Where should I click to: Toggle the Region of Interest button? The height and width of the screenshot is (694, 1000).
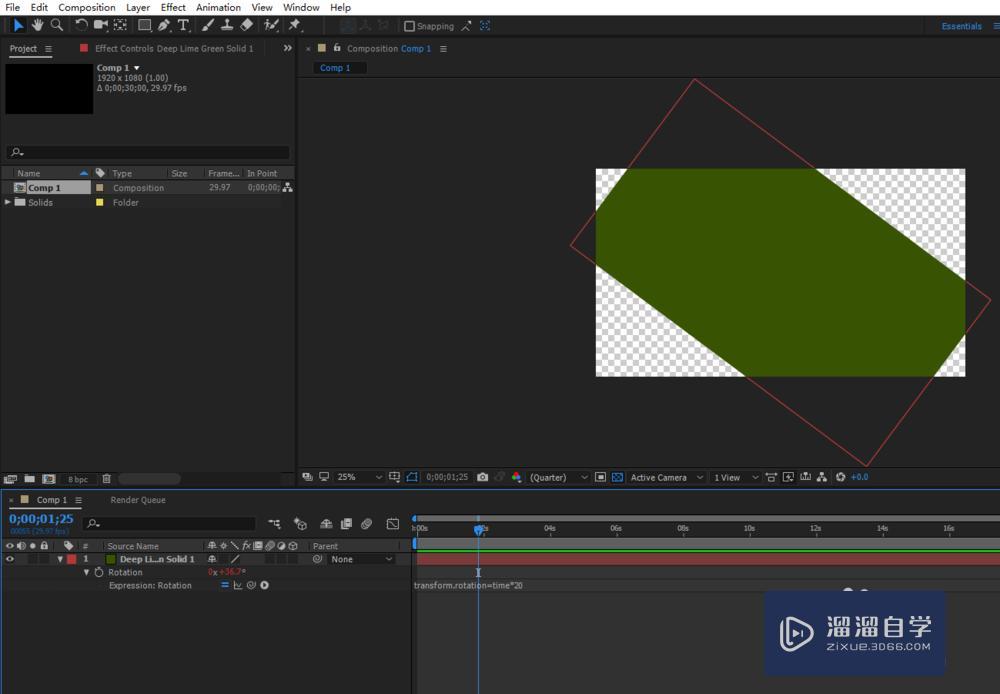click(600, 477)
